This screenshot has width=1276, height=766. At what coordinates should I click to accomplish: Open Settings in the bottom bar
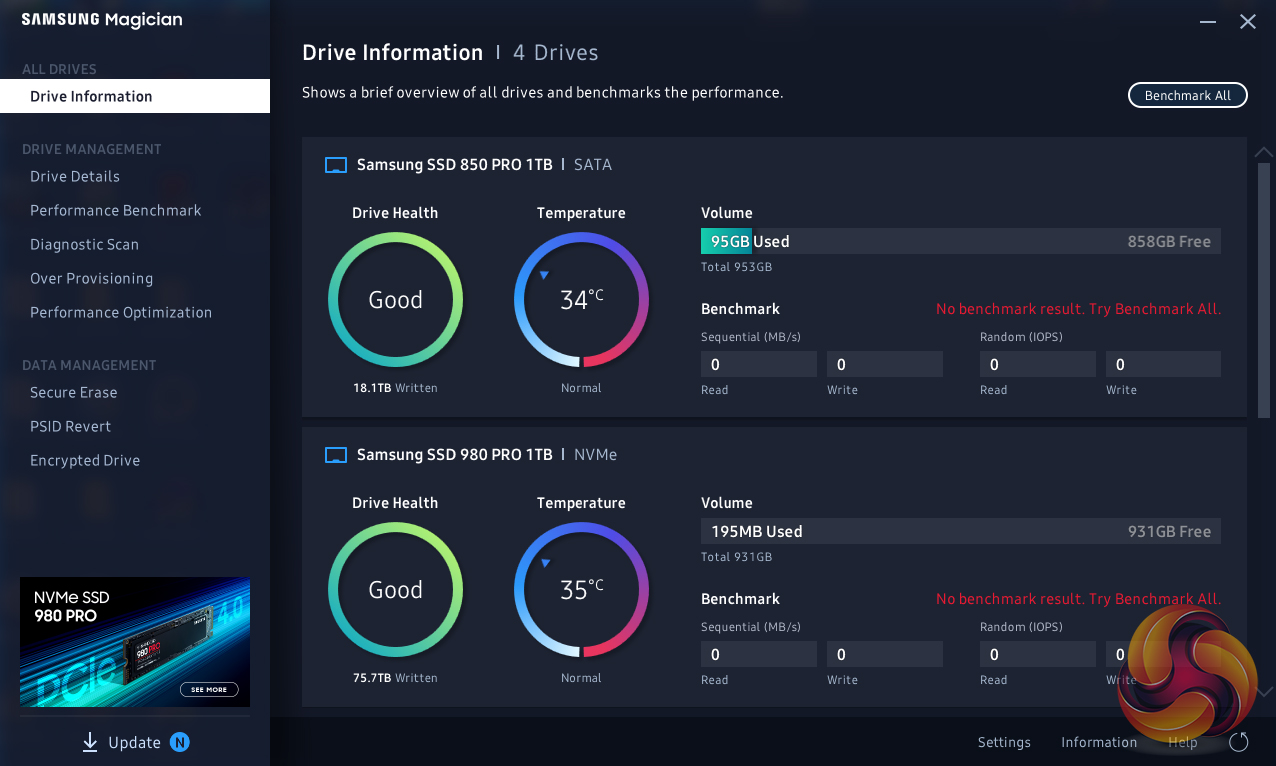1004,742
